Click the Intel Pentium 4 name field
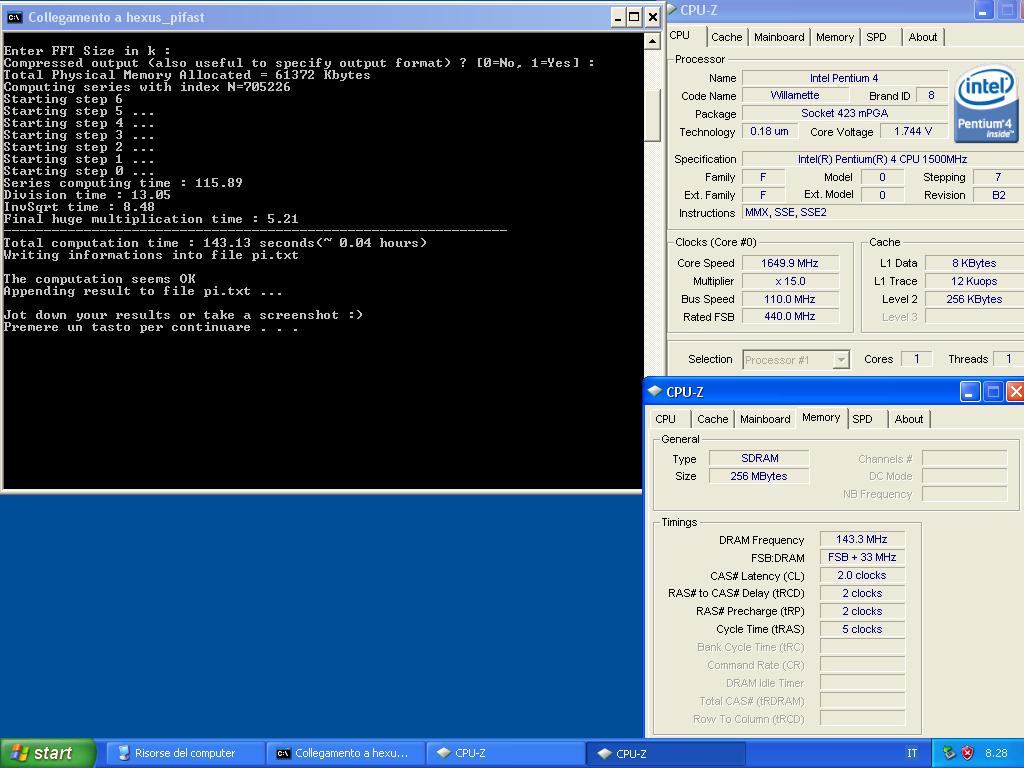 tap(844, 78)
